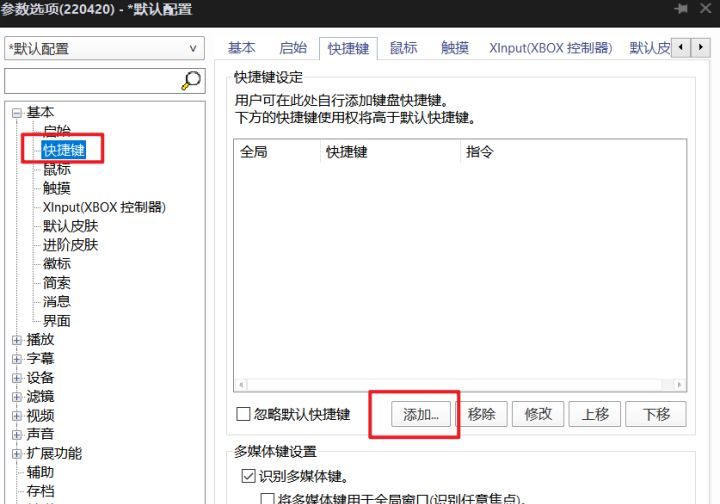This screenshot has width=720, height=504.
Task: Click the 快捷键 column header
Action: [x=390, y=152]
